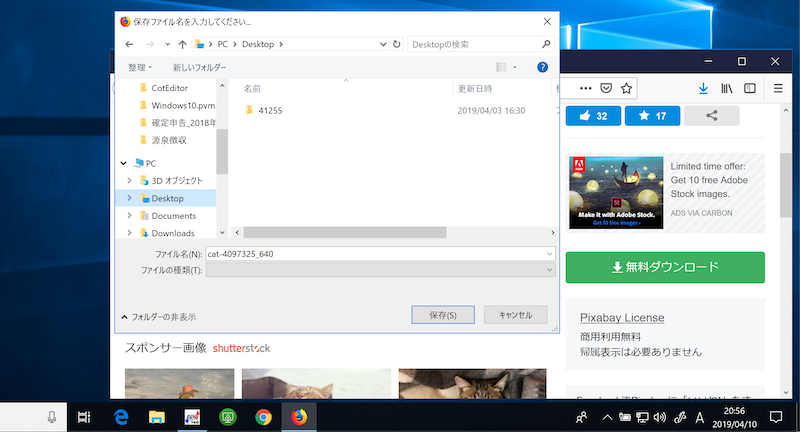Image resolution: width=800 pixels, height=432 pixels.
Task: Click the キャンセル button
Action: (x=515, y=315)
